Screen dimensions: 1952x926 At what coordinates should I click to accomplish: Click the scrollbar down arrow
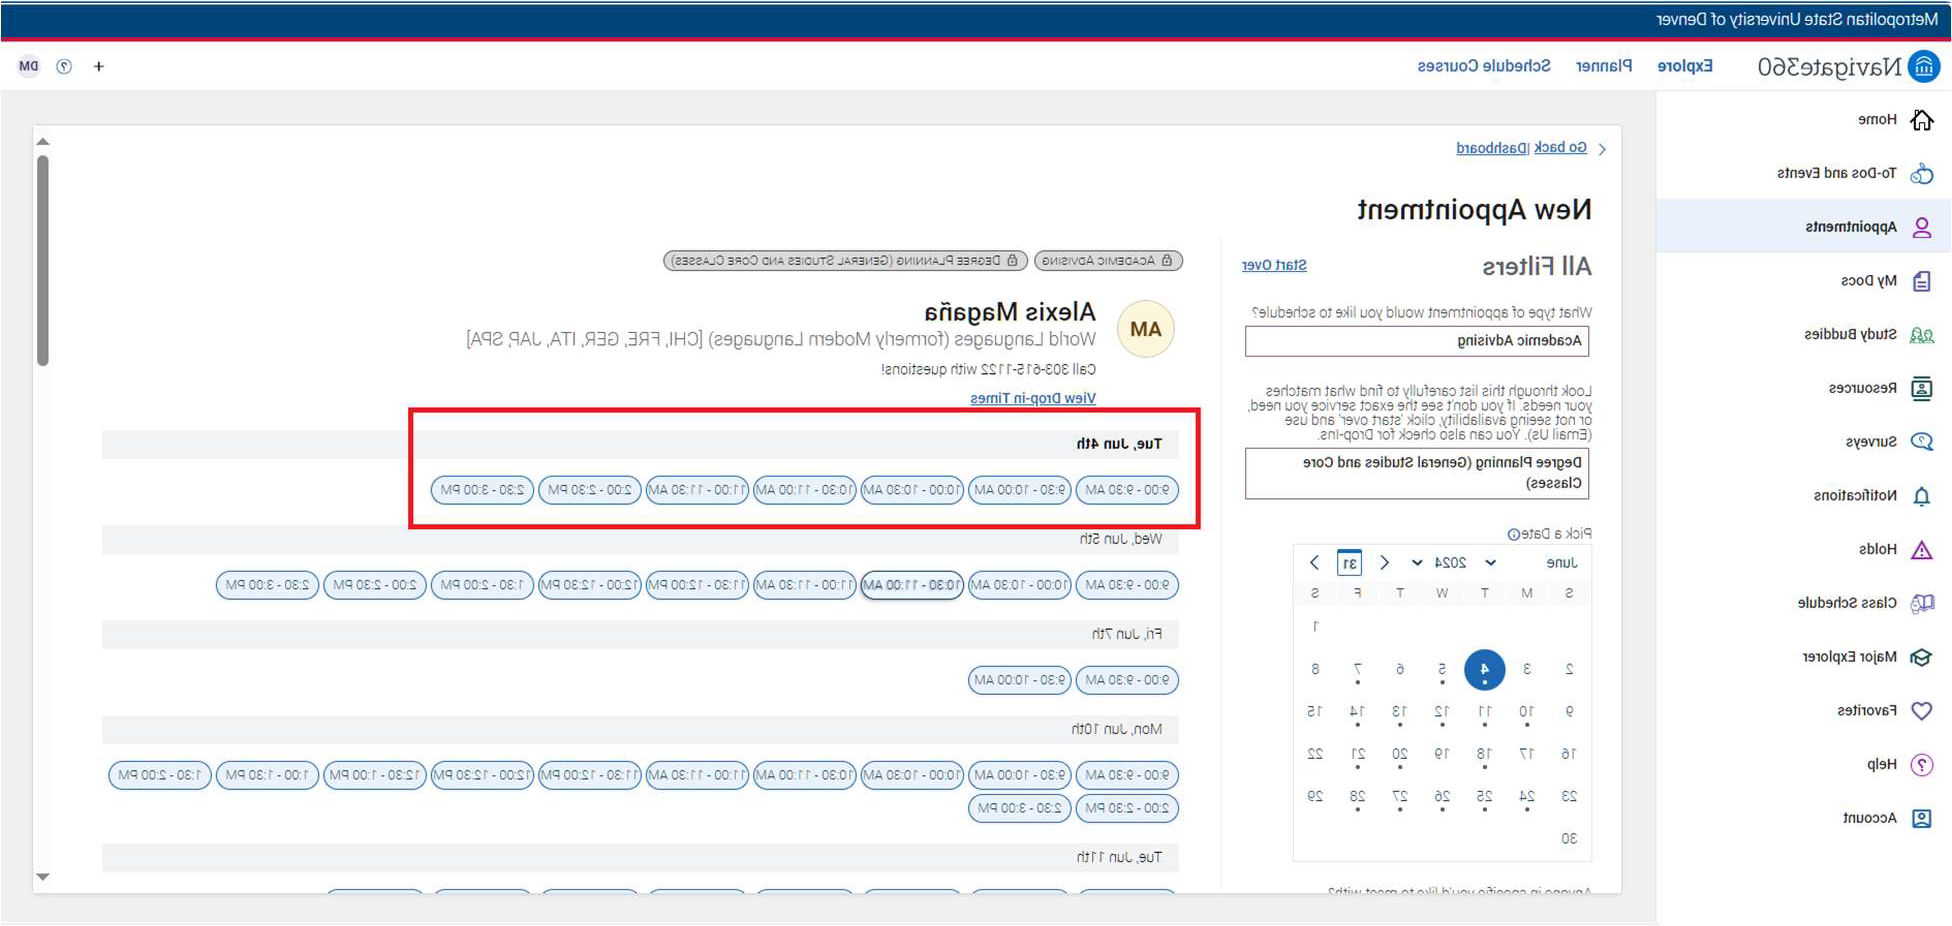tap(43, 877)
